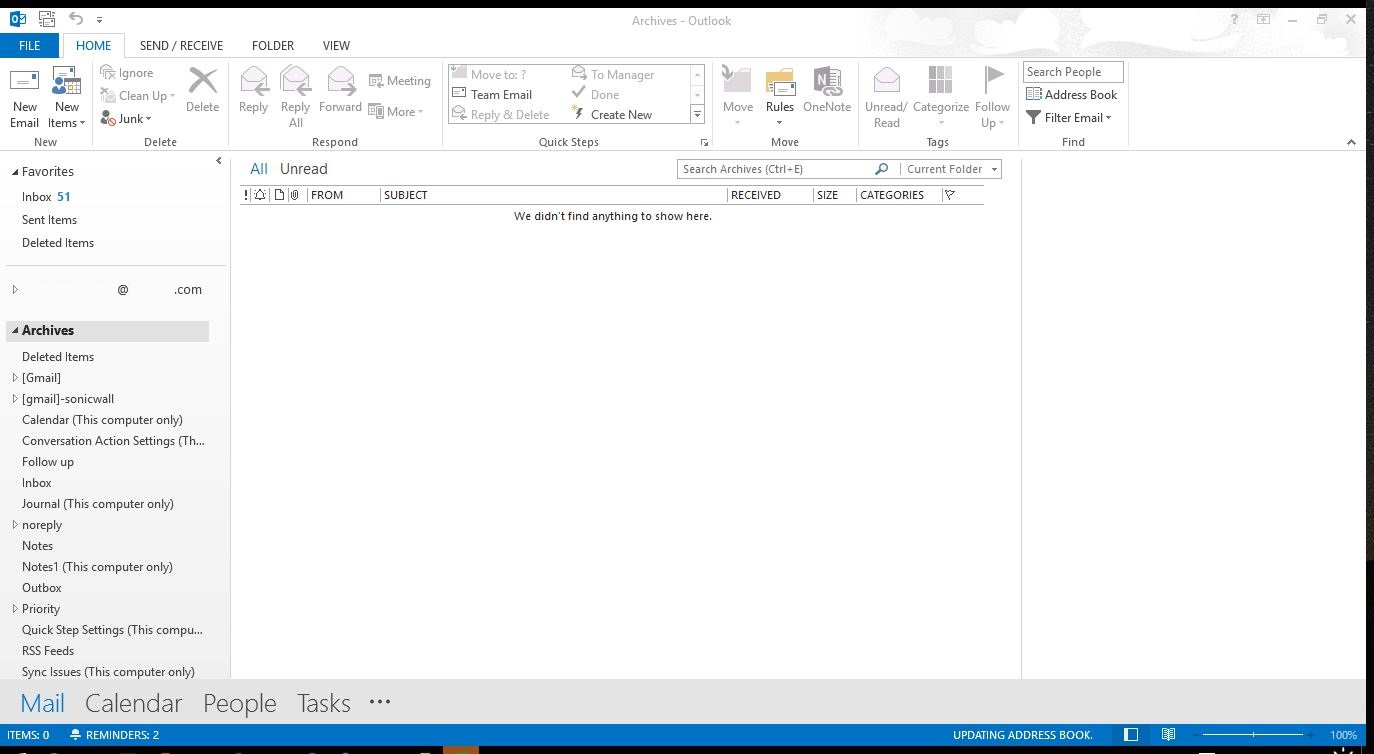Open the Quick Steps dialog launcher
Screen dimensions: 1374x754
[x=704, y=142]
